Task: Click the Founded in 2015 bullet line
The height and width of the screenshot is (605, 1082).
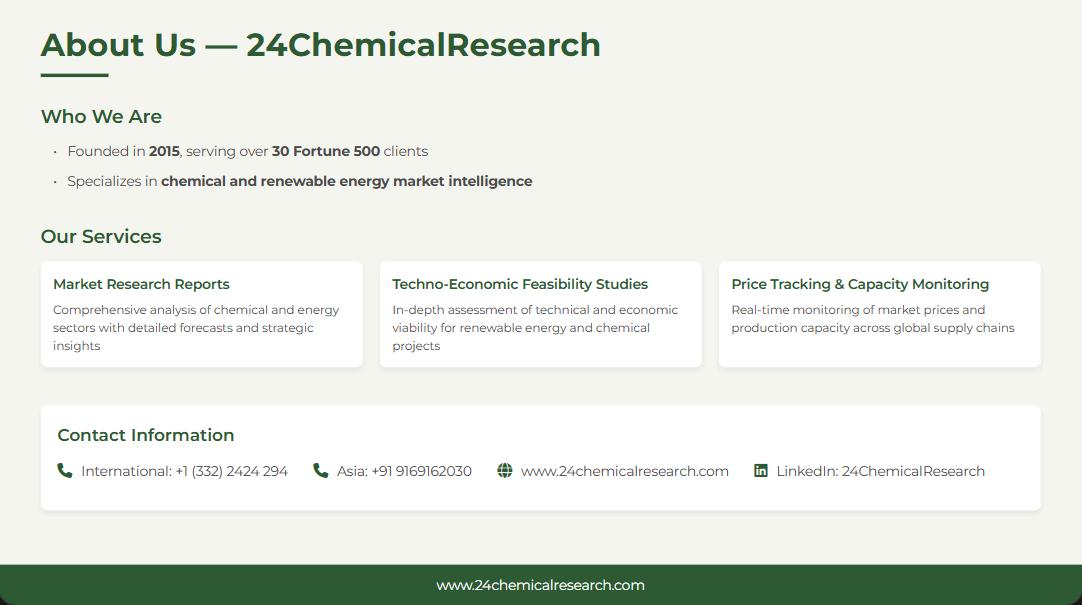Action: coord(248,151)
